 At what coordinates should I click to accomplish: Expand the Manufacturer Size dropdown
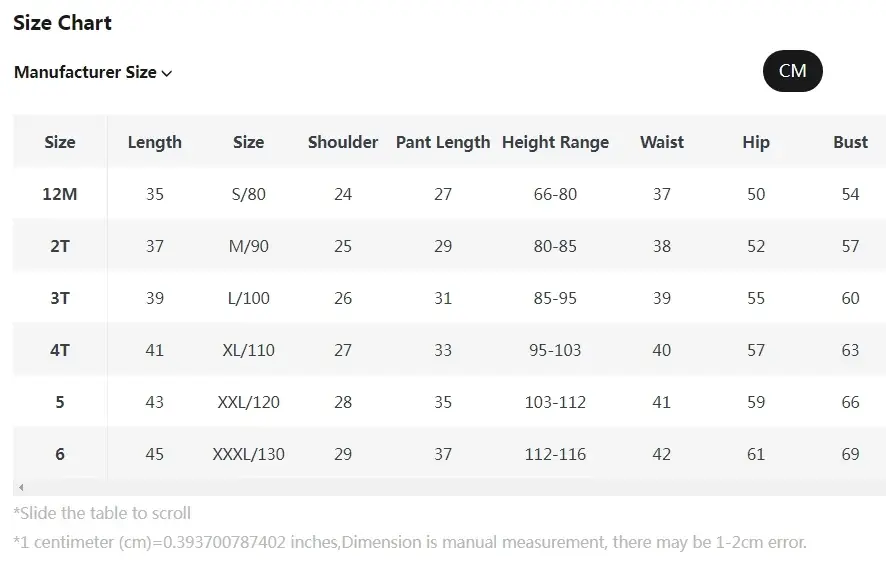93,73
